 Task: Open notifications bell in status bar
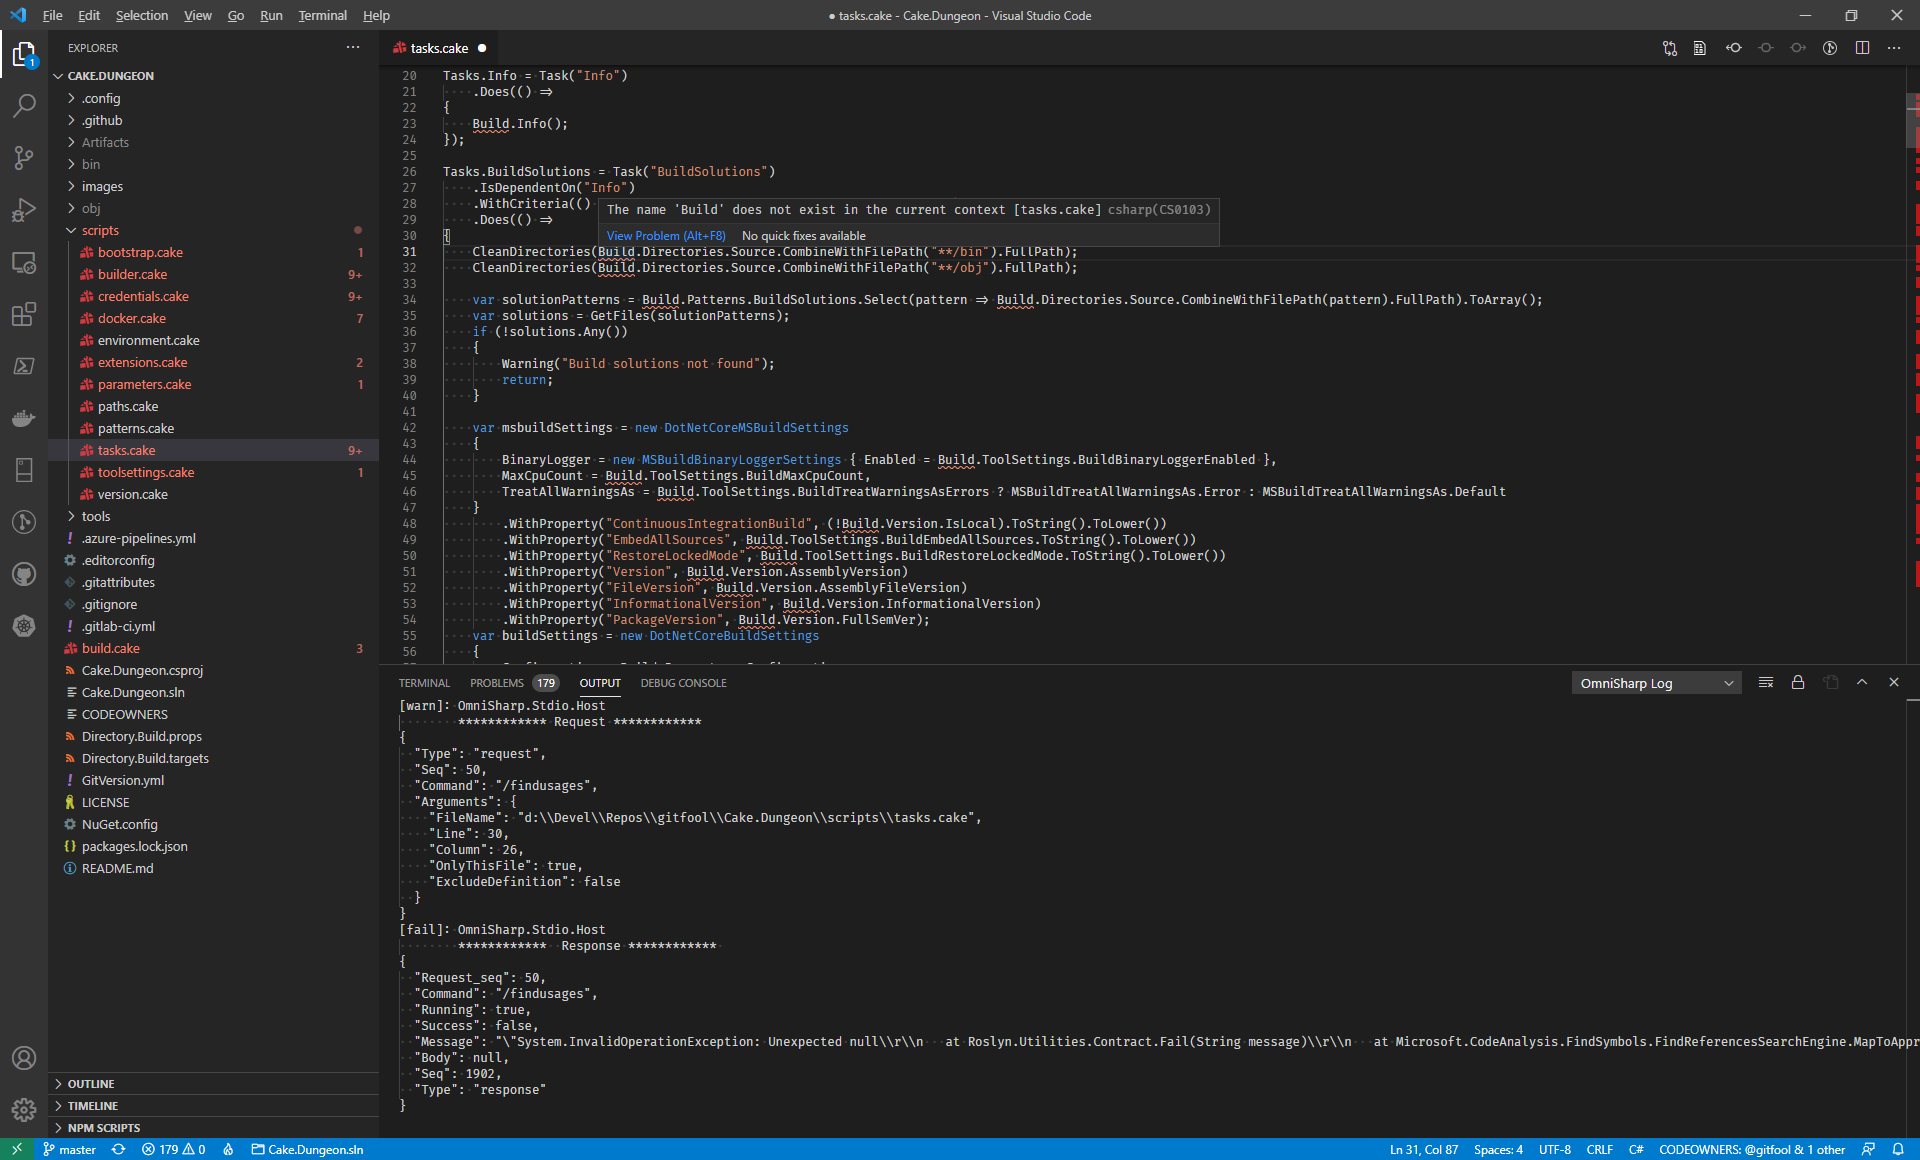tap(1898, 1149)
